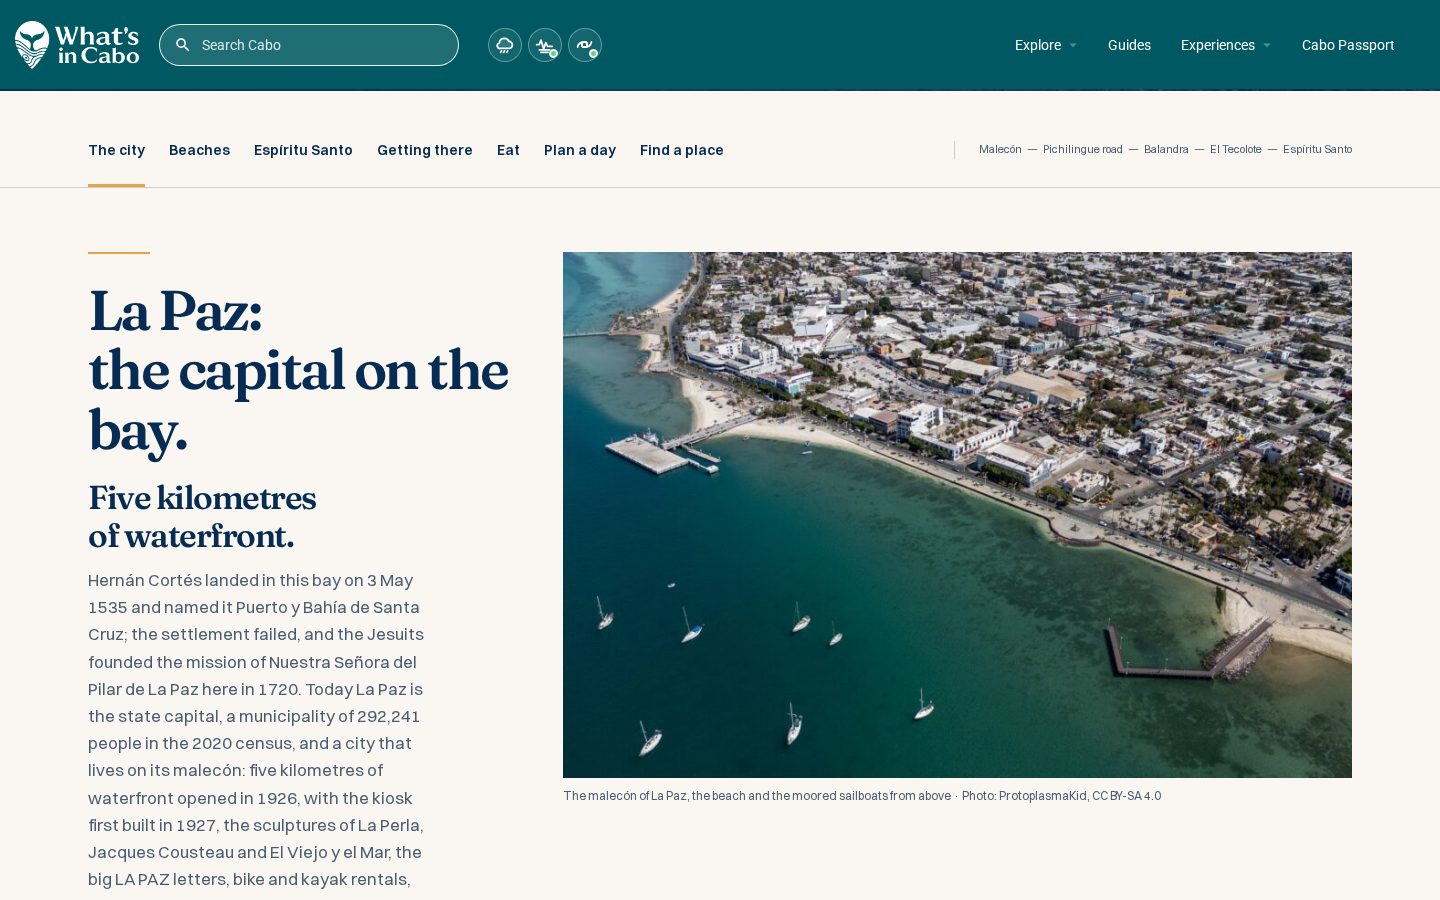Open the Getting there tab
This screenshot has height=900, width=1440.
424,150
